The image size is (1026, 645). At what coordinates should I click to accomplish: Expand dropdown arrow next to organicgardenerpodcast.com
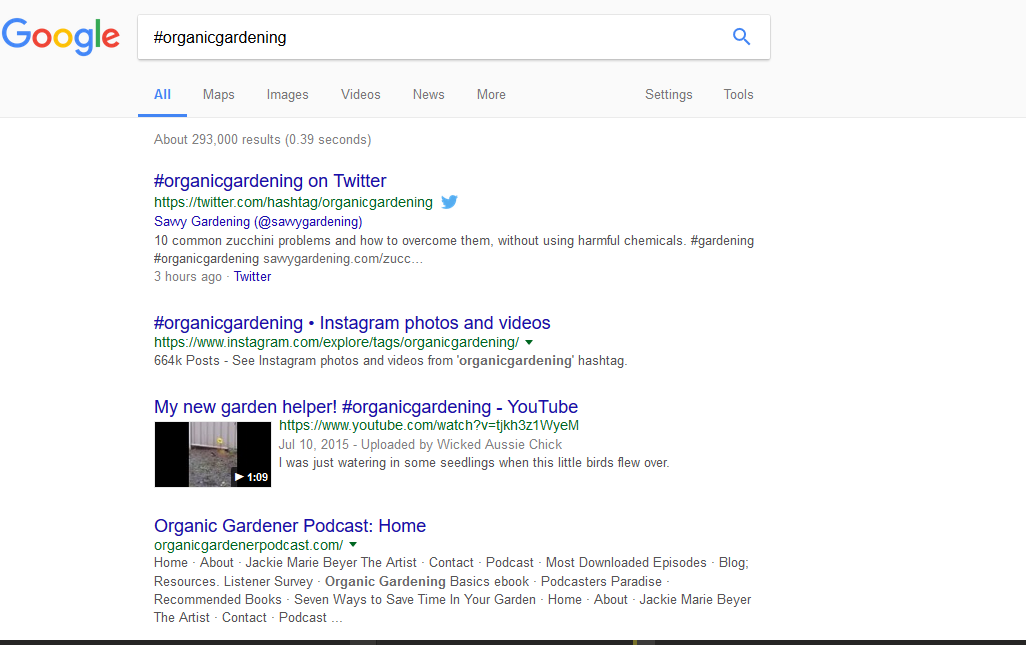click(x=353, y=544)
